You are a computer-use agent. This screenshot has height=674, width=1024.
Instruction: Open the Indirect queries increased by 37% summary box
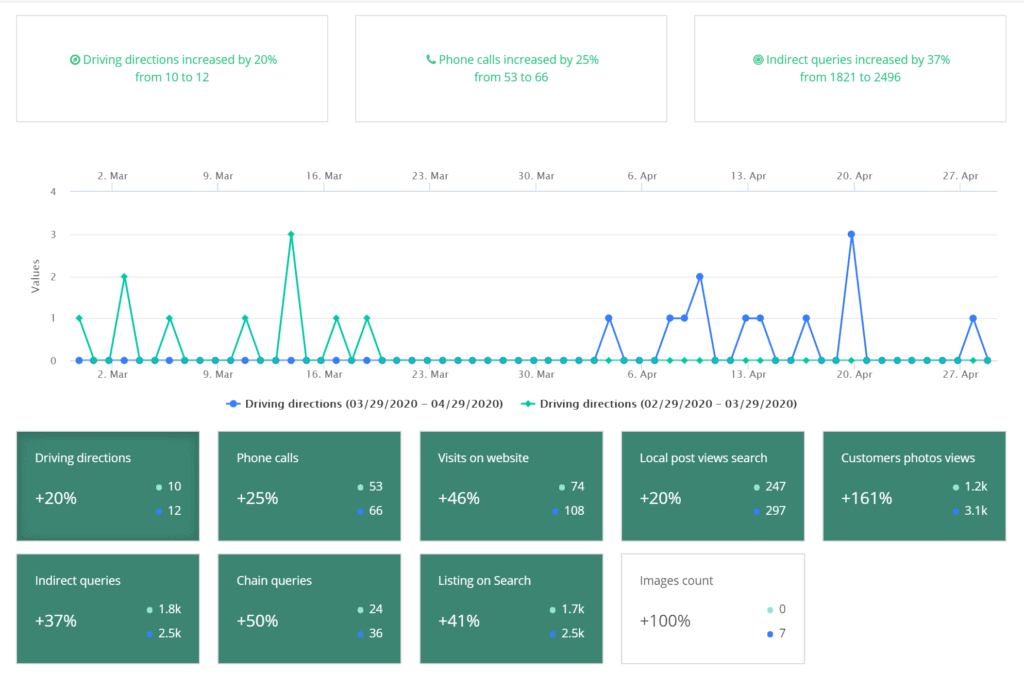coord(850,69)
